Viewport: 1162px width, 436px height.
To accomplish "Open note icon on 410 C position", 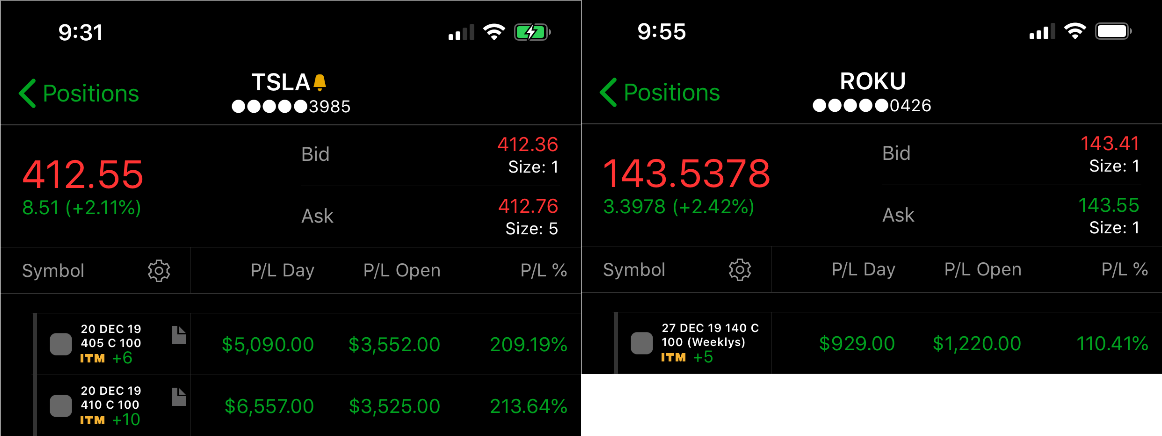I will (179, 397).
